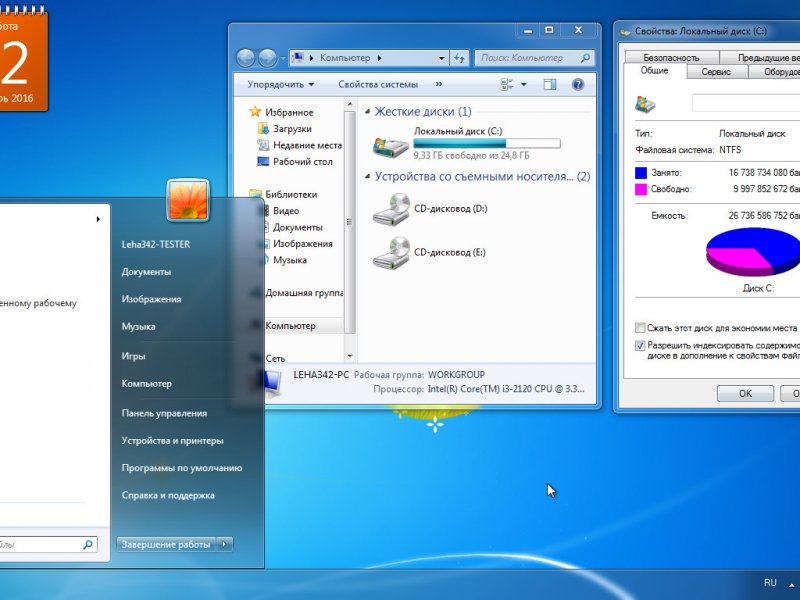Select the Общие tab
Image resolution: width=800 pixels, height=600 pixels.
[x=655, y=70]
